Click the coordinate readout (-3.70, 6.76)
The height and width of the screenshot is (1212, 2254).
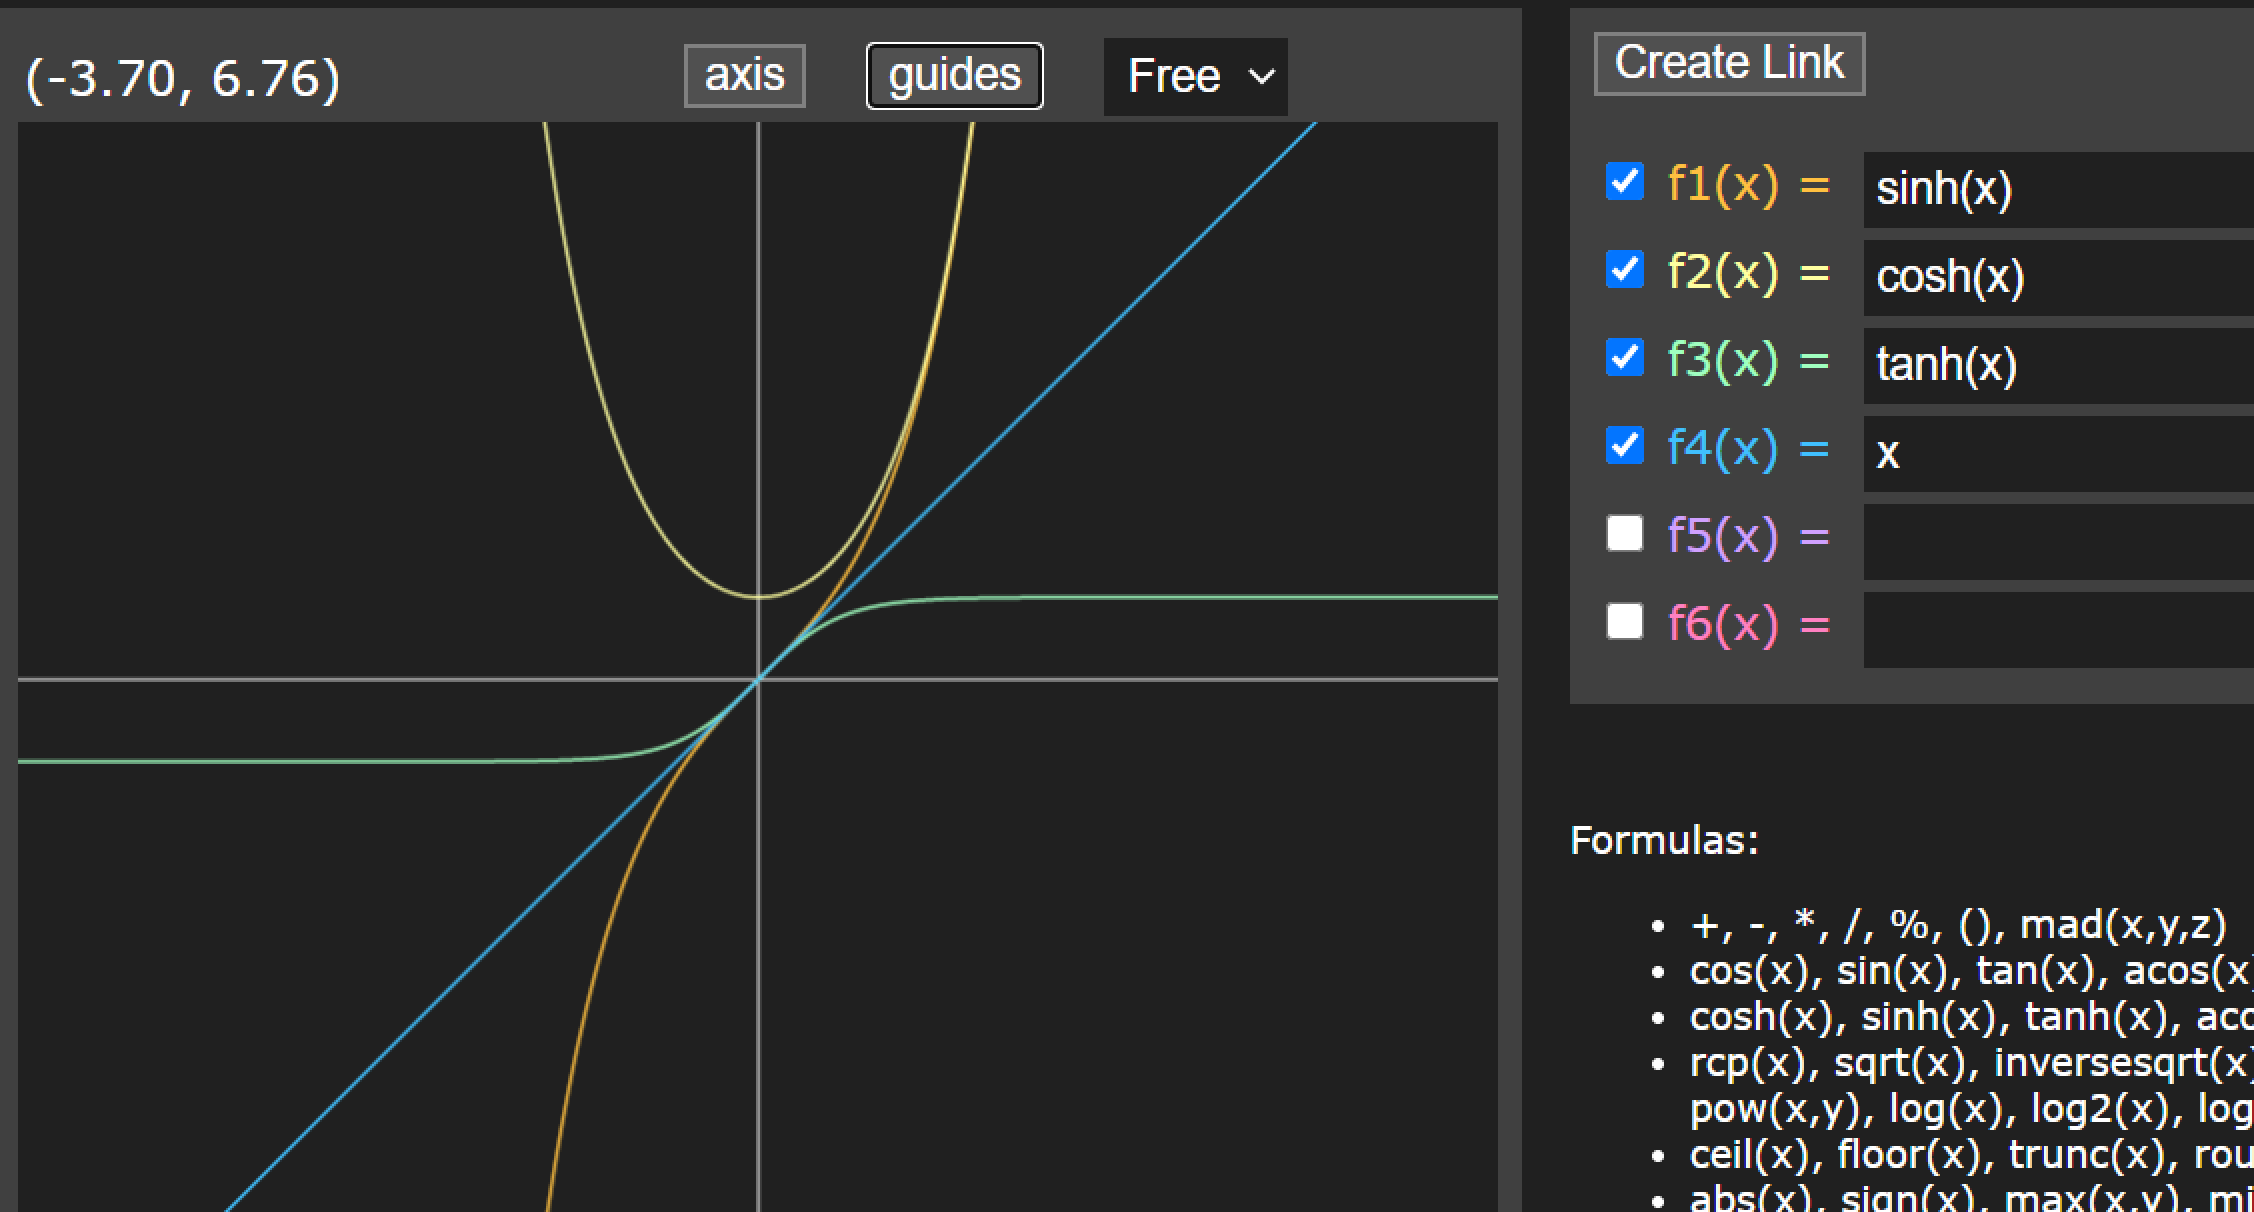coord(183,78)
